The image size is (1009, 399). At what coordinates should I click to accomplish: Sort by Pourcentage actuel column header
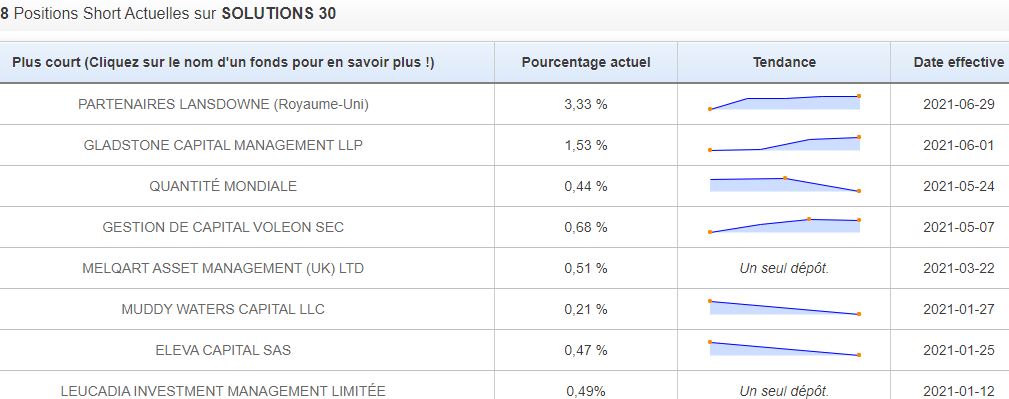pos(586,62)
